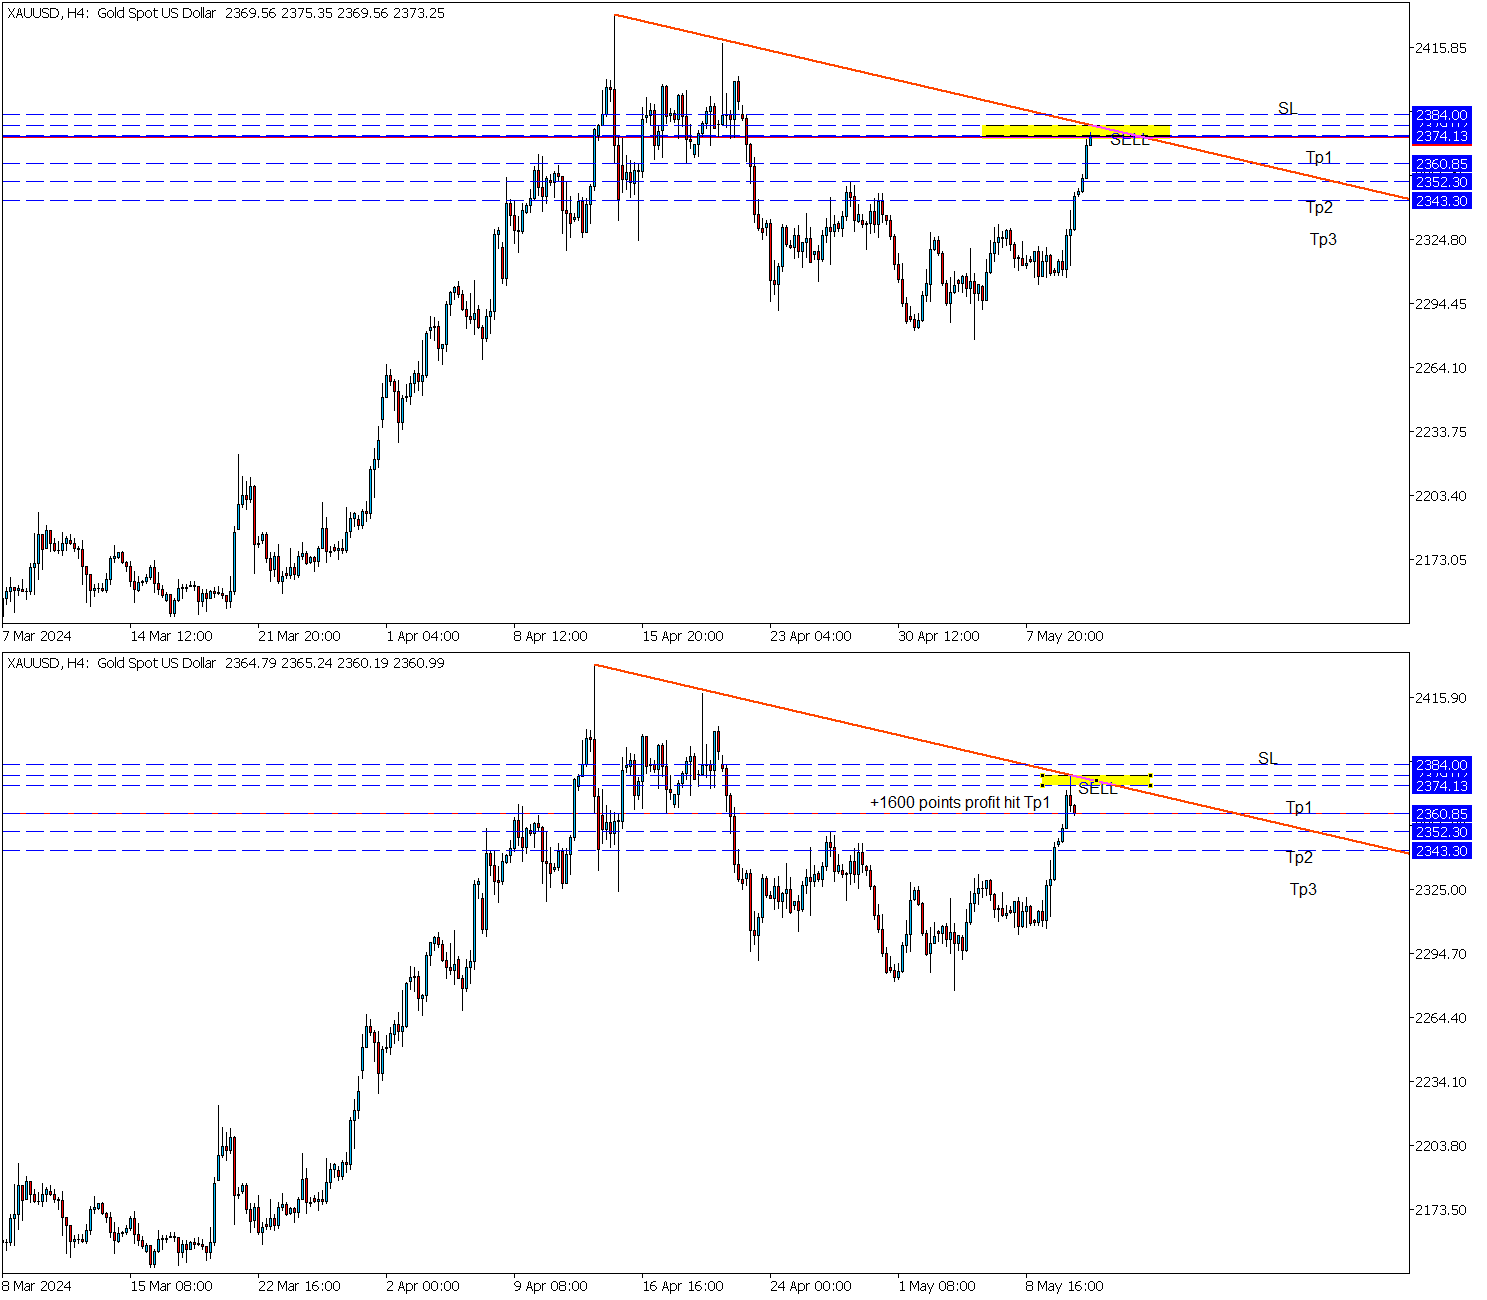The image size is (1487, 1300).
Task: Click the 2233.75 price axis value
Action: pyautogui.click(x=1441, y=432)
